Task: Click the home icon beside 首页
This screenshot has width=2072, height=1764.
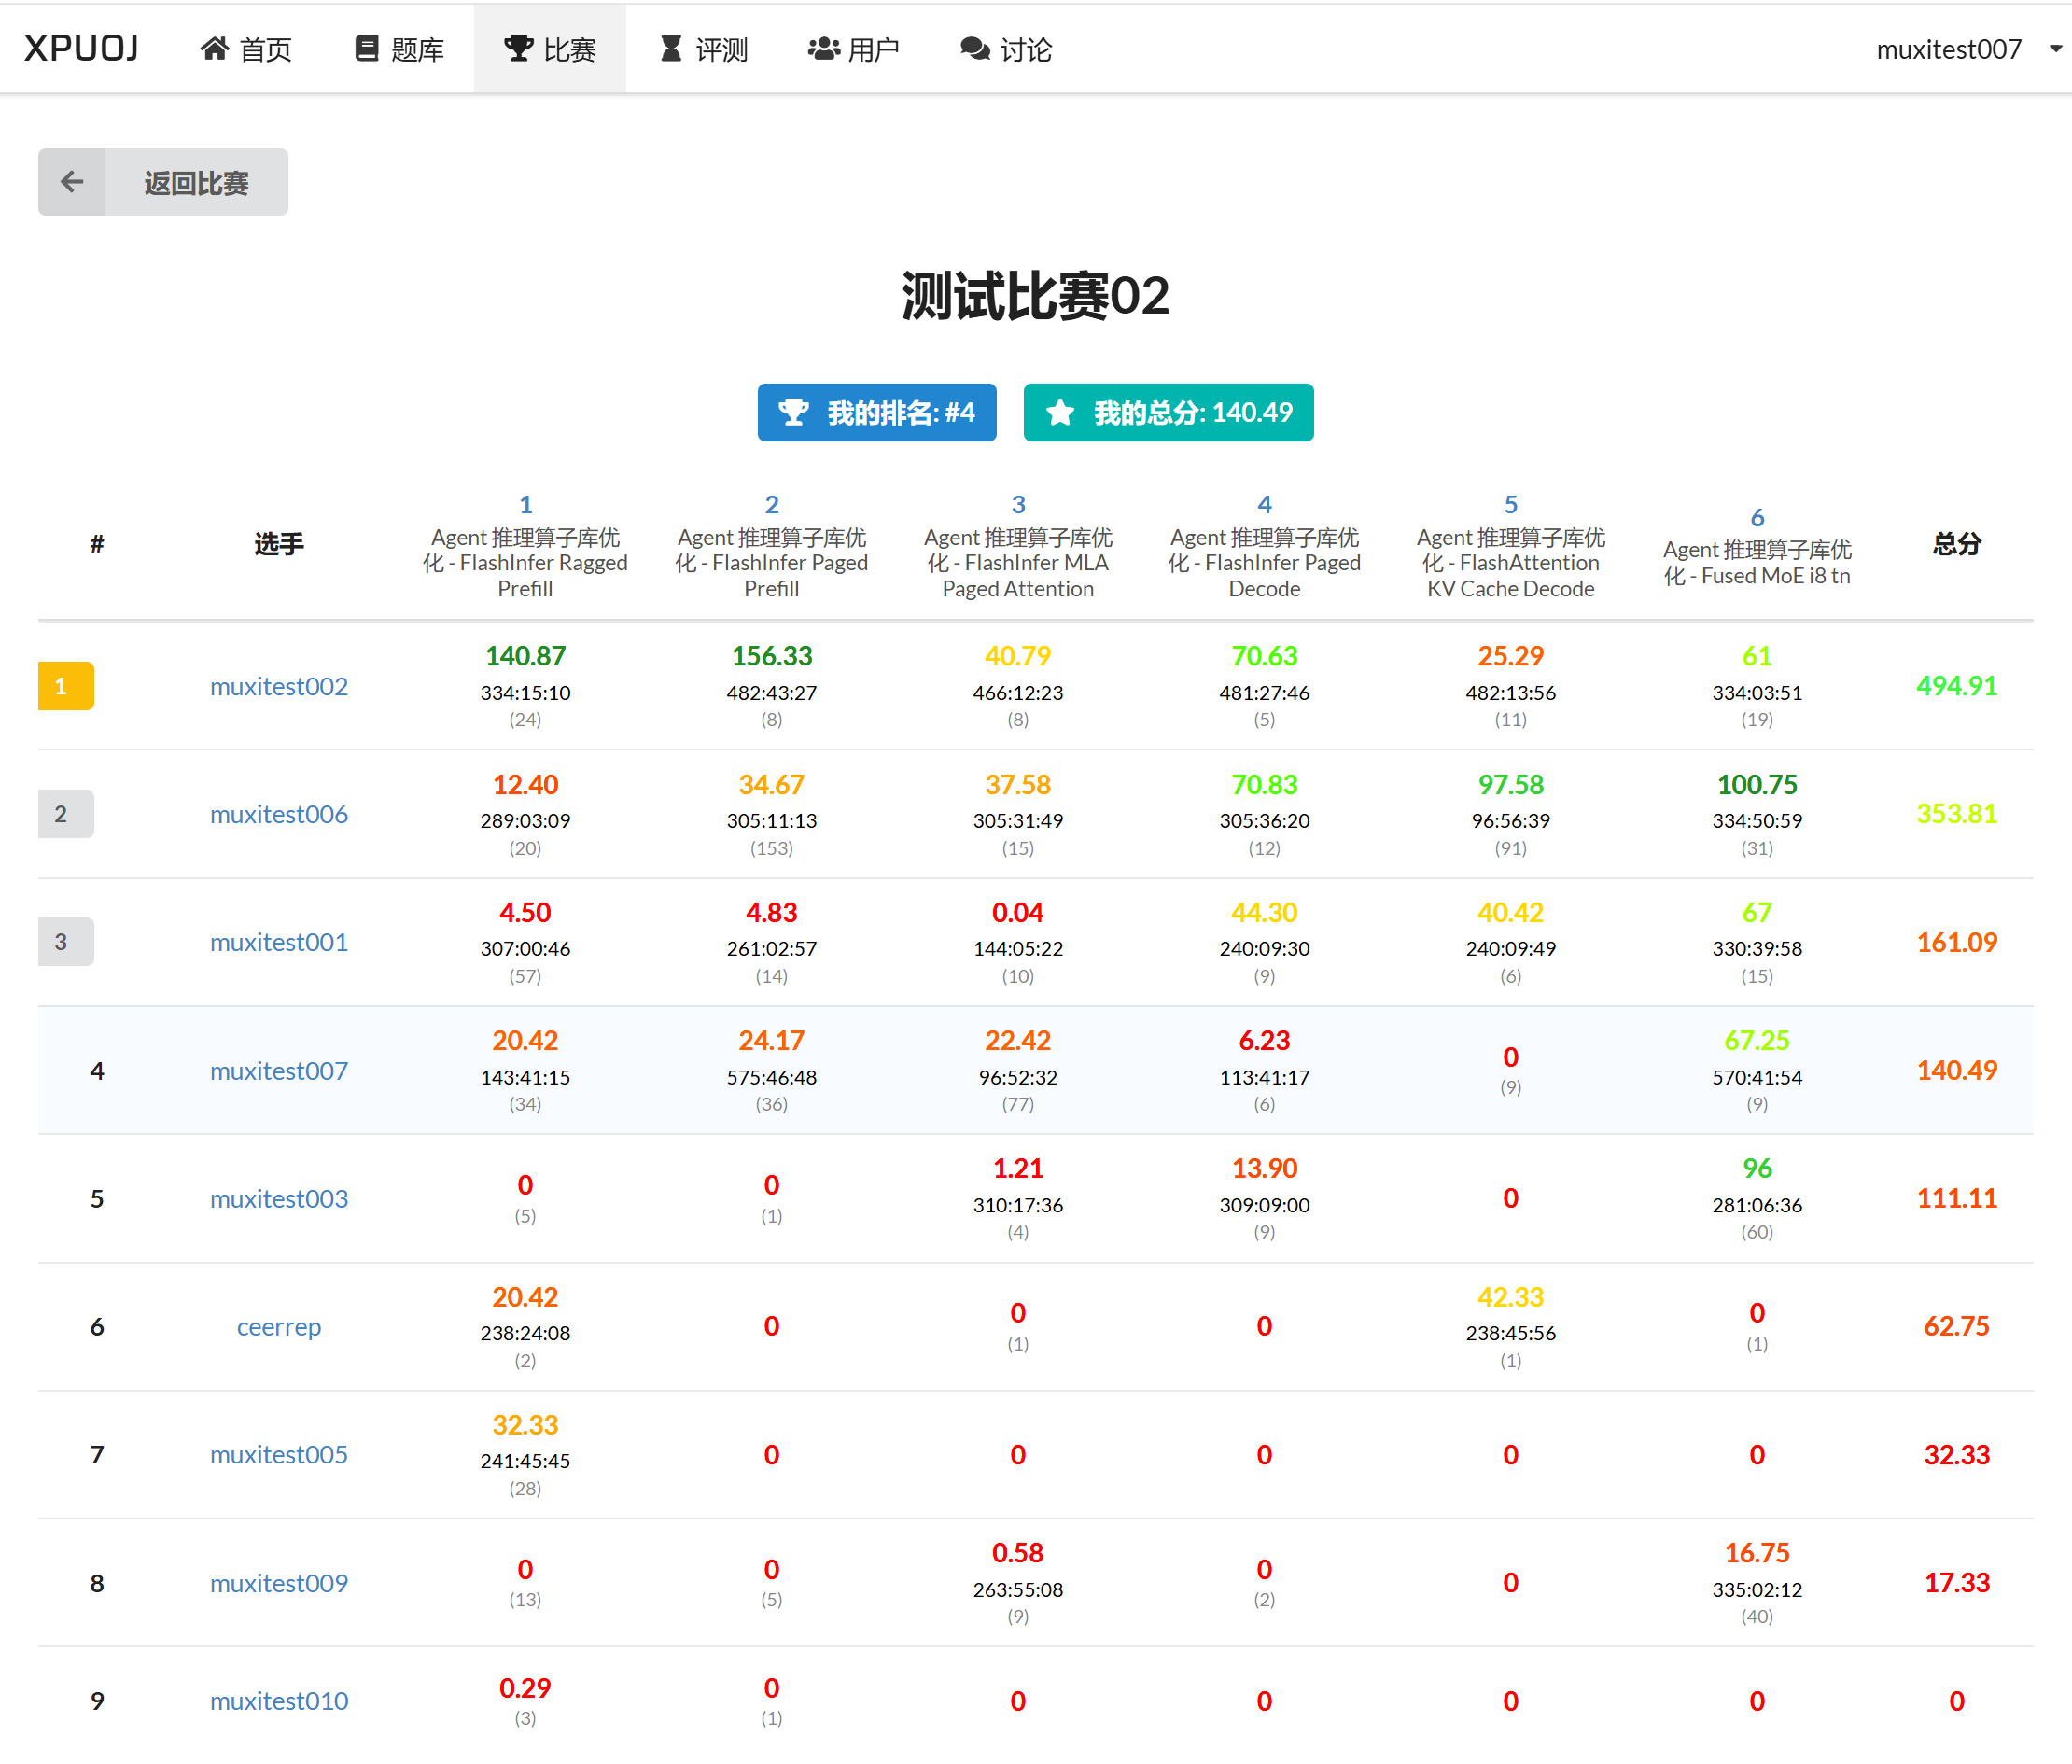Action: tap(214, 48)
